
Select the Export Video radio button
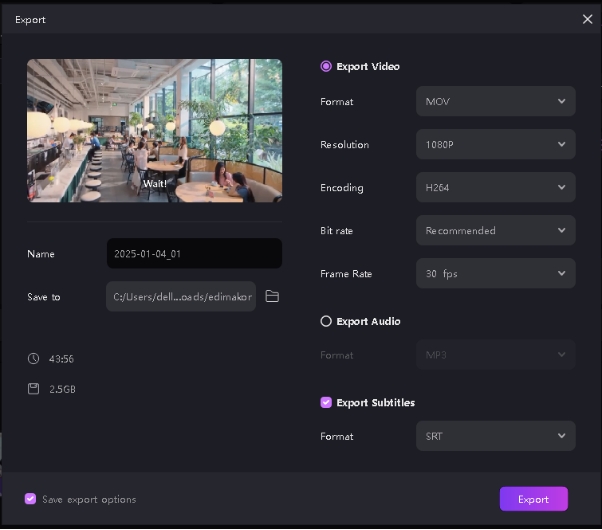click(x=326, y=67)
